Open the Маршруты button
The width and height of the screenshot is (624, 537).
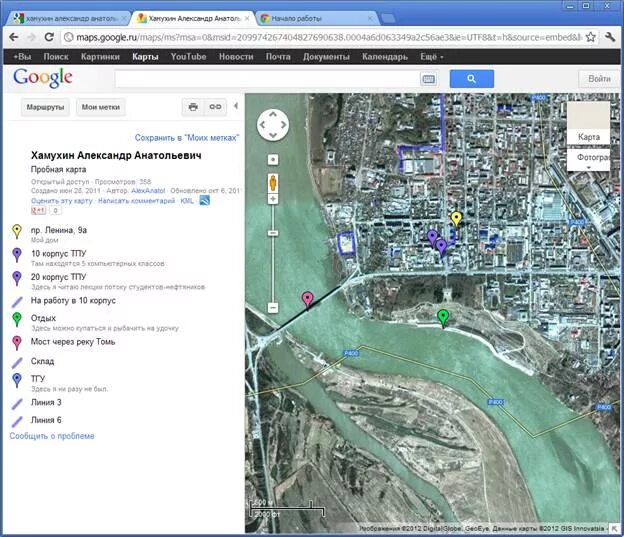(x=45, y=107)
